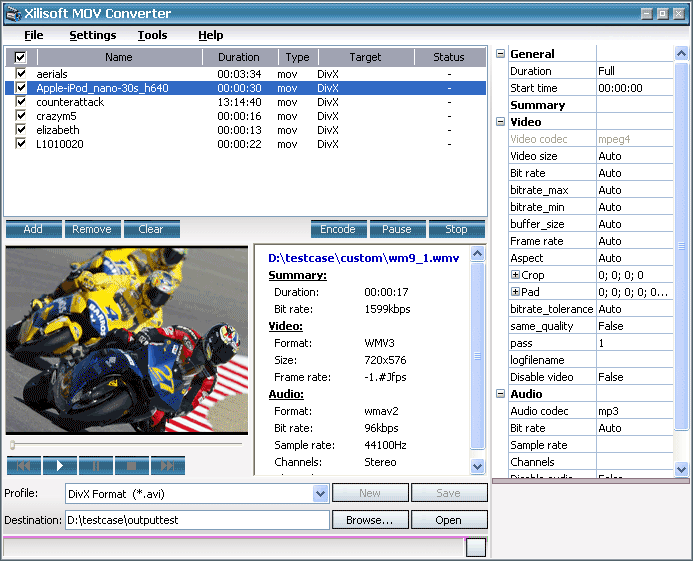
Task: Start preview with the play button
Action: (x=60, y=466)
